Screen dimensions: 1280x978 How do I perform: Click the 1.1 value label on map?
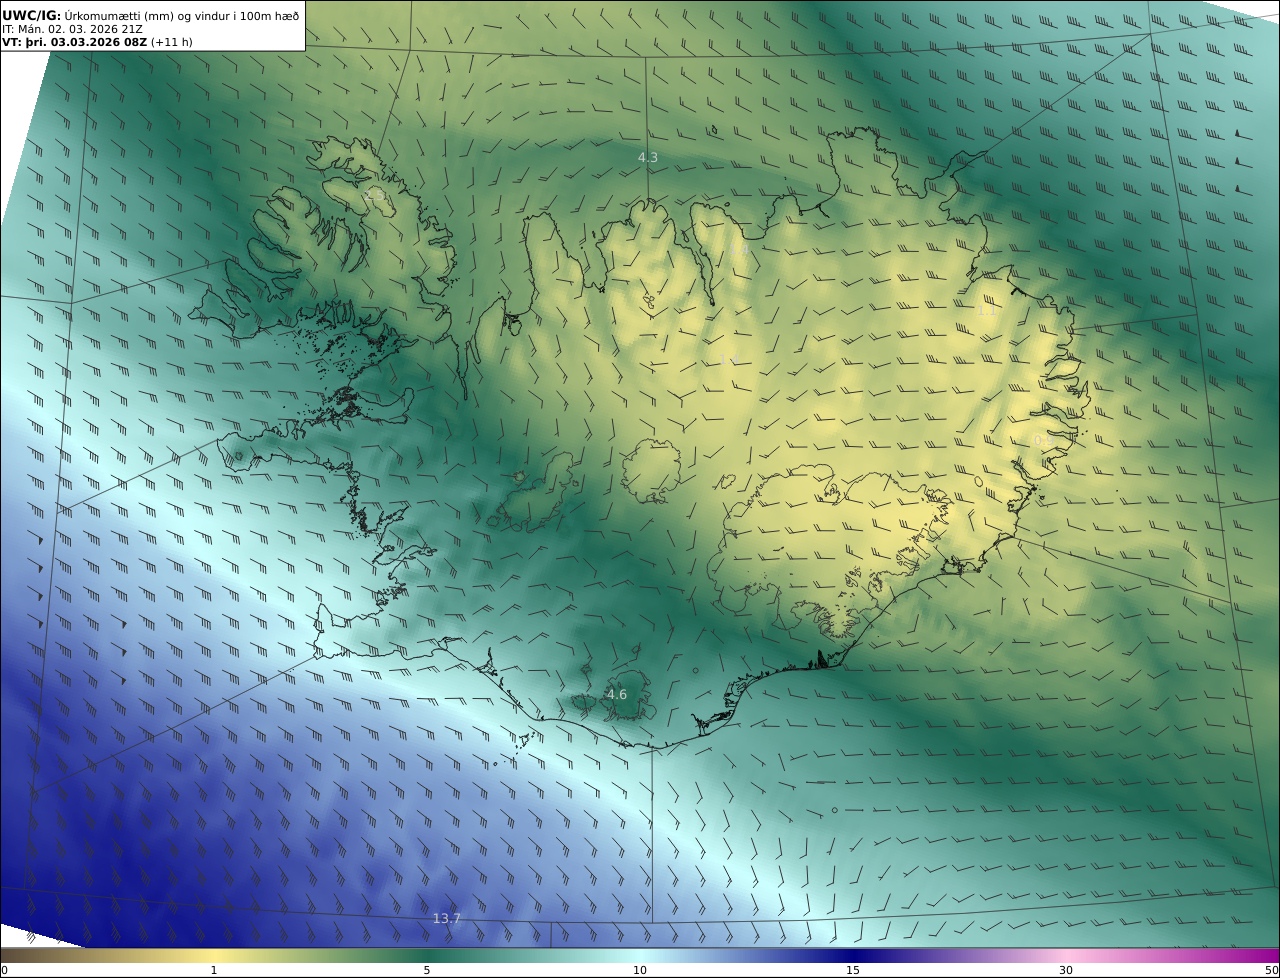point(986,310)
